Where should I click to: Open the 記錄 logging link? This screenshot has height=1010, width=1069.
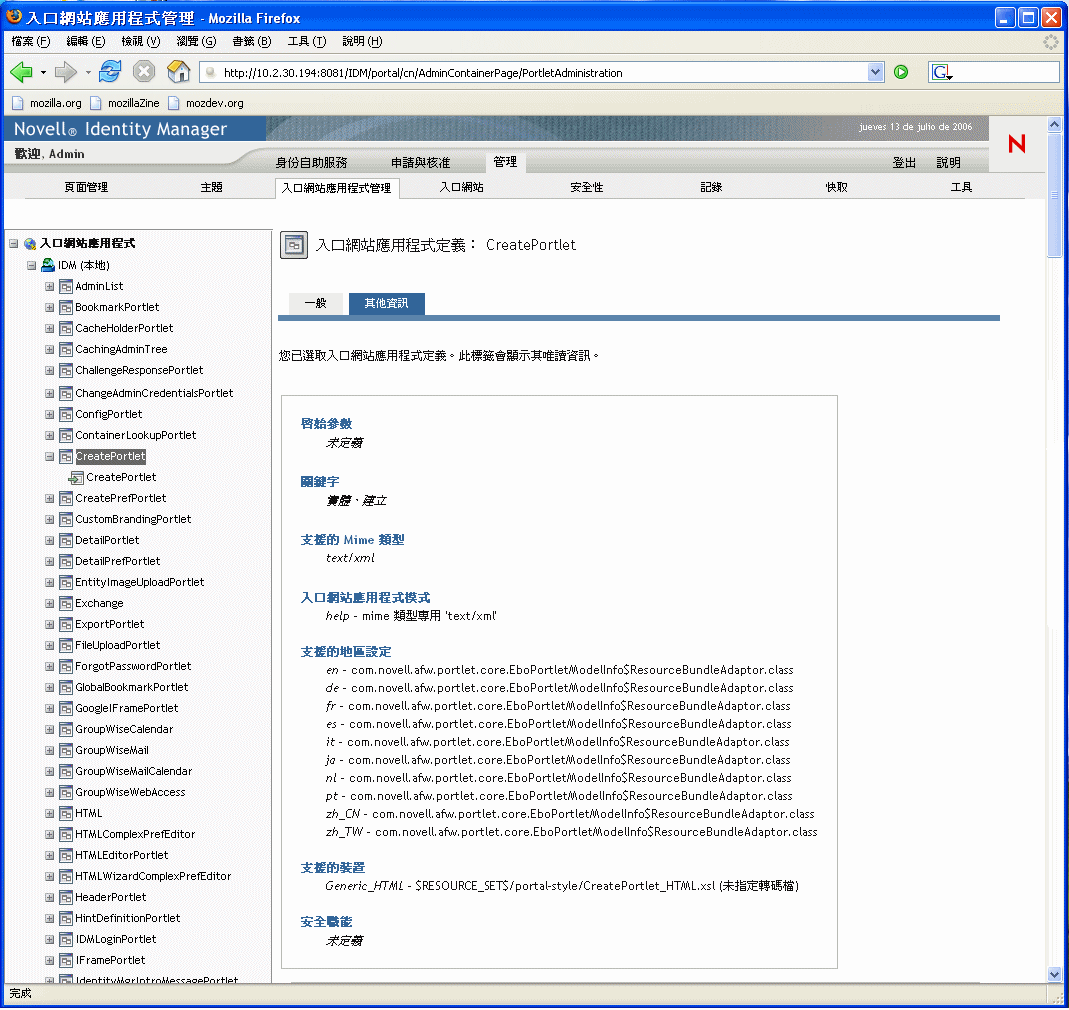(x=711, y=188)
